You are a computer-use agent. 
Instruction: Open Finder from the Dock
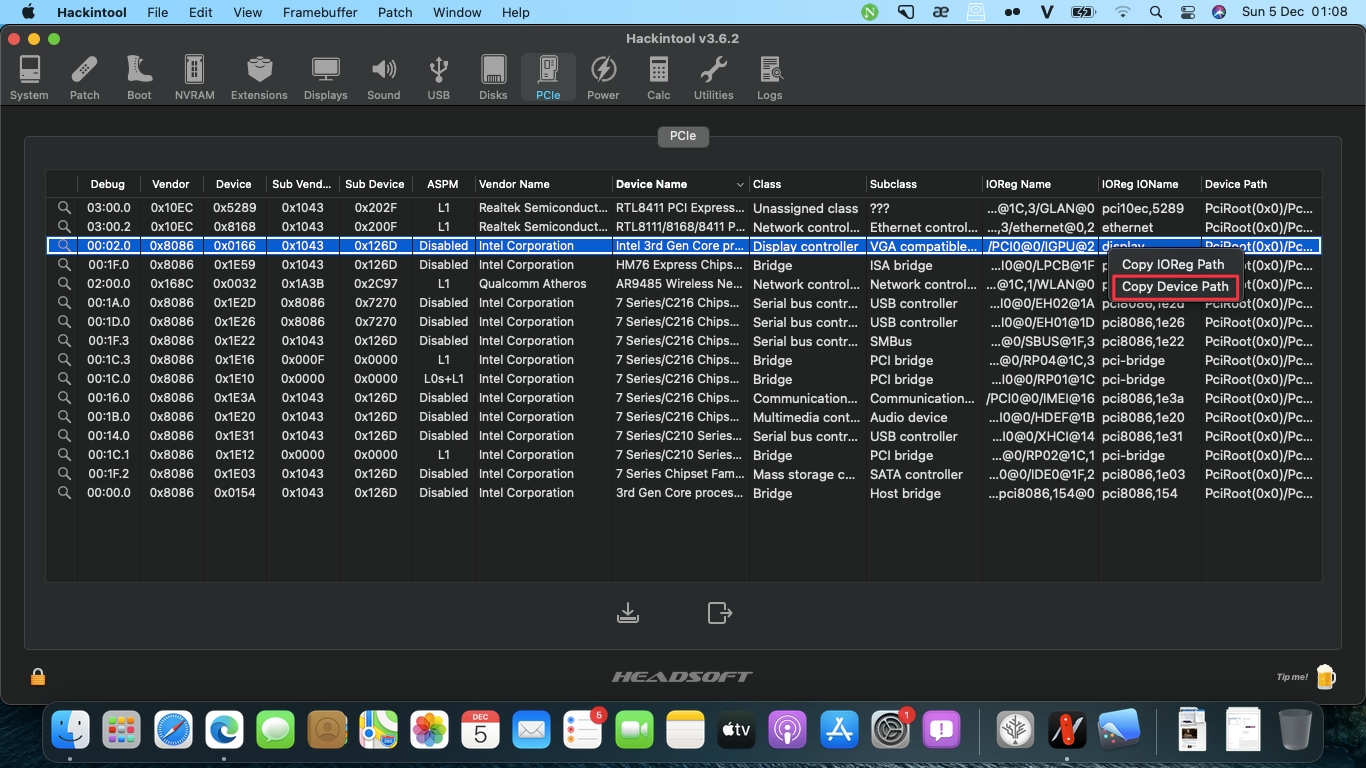pyautogui.click(x=70, y=731)
